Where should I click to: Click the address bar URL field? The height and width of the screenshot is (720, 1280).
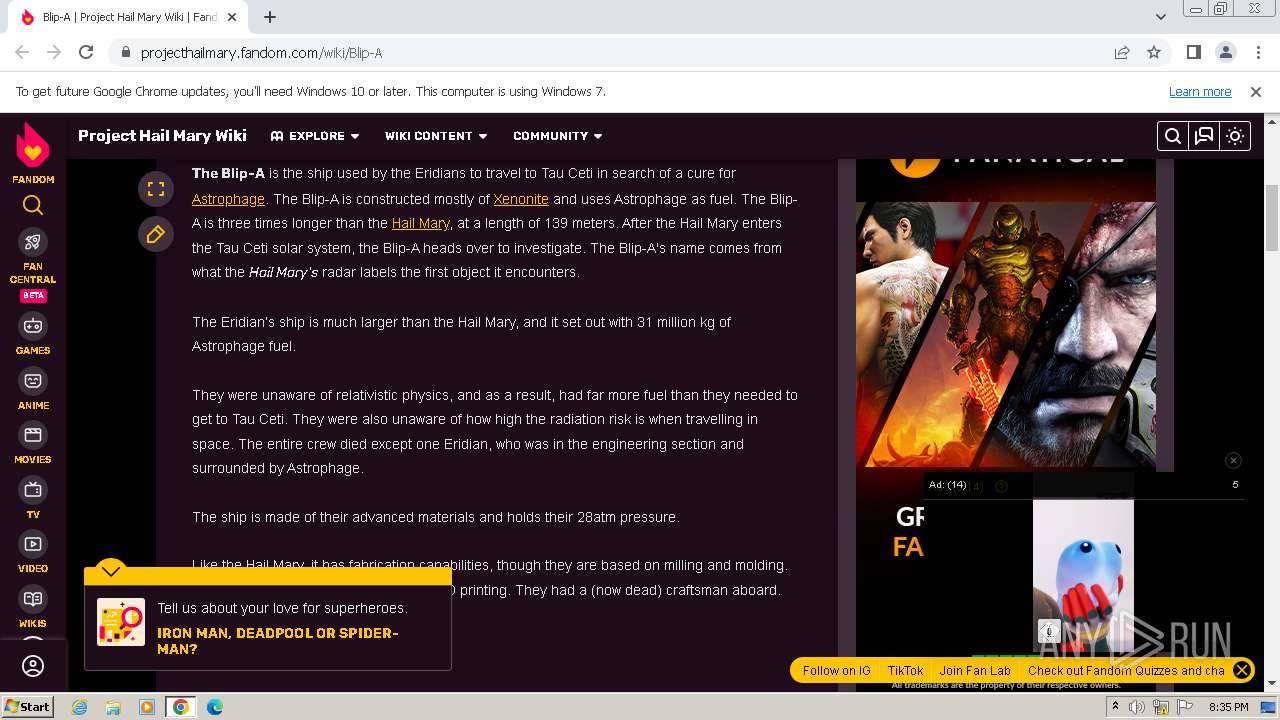(x=620, y=52)
